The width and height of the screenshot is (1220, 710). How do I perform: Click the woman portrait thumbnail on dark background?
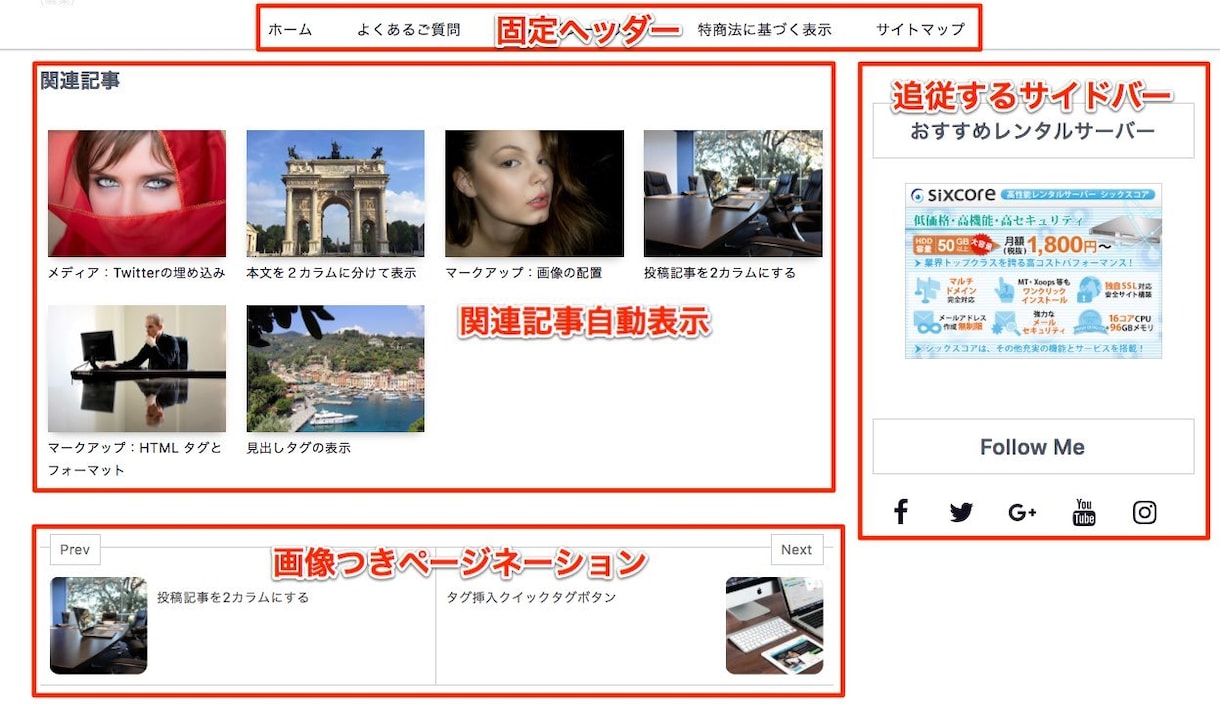[x=534, y=193]
